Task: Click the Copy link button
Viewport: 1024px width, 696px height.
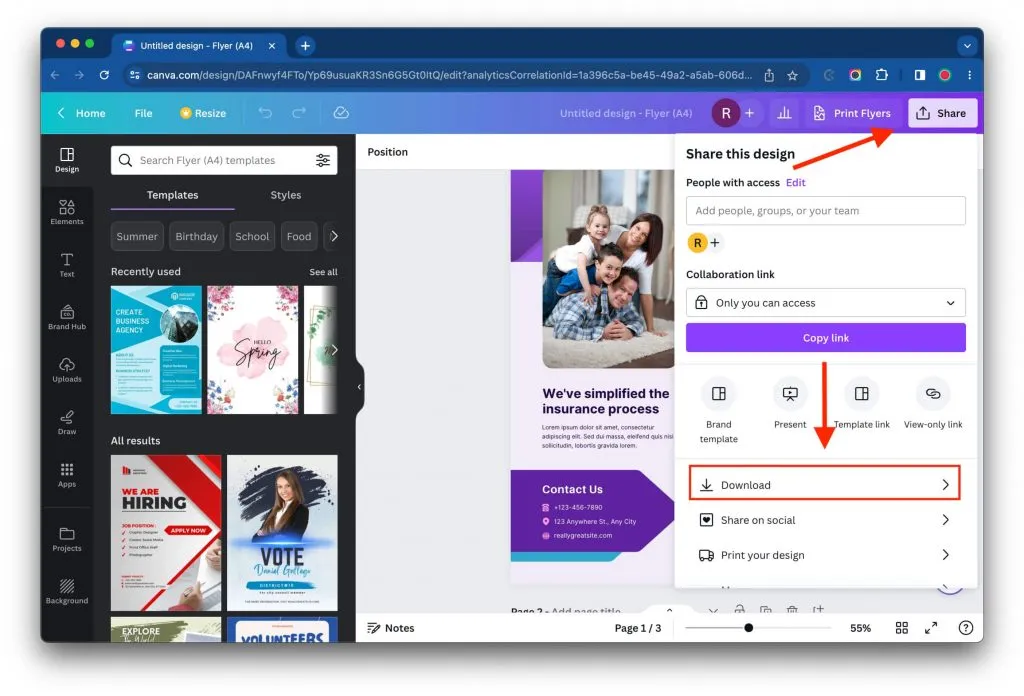Action: 824,337
